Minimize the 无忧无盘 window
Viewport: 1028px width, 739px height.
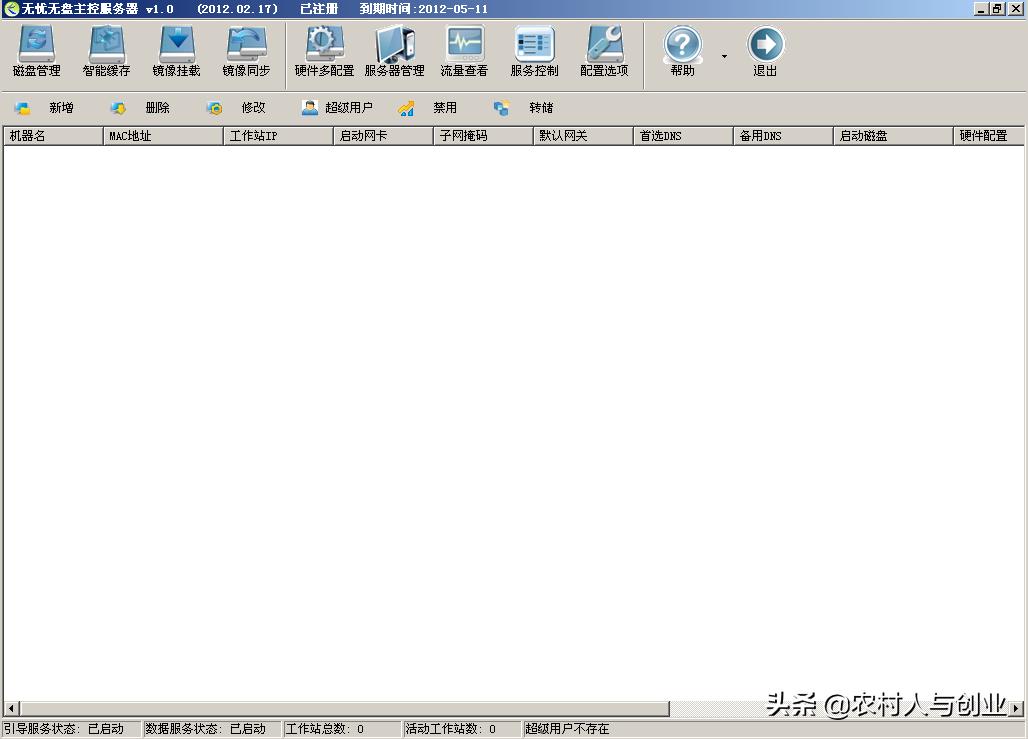tap(981, 9)
